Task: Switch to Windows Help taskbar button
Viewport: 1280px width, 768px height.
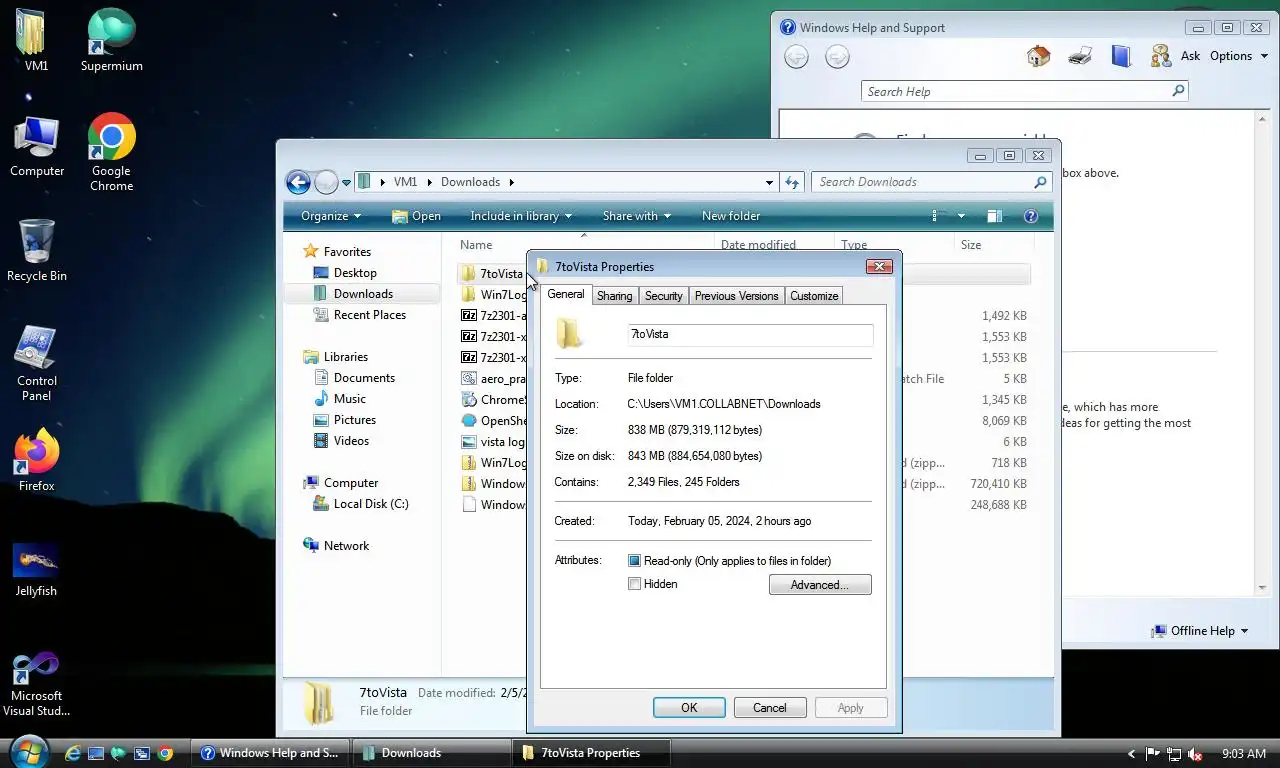Action: 272,753
